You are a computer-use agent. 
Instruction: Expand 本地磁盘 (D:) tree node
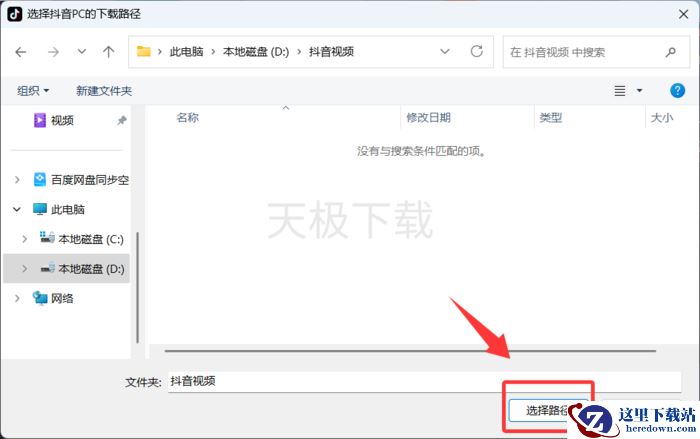[x=25, y=268]
